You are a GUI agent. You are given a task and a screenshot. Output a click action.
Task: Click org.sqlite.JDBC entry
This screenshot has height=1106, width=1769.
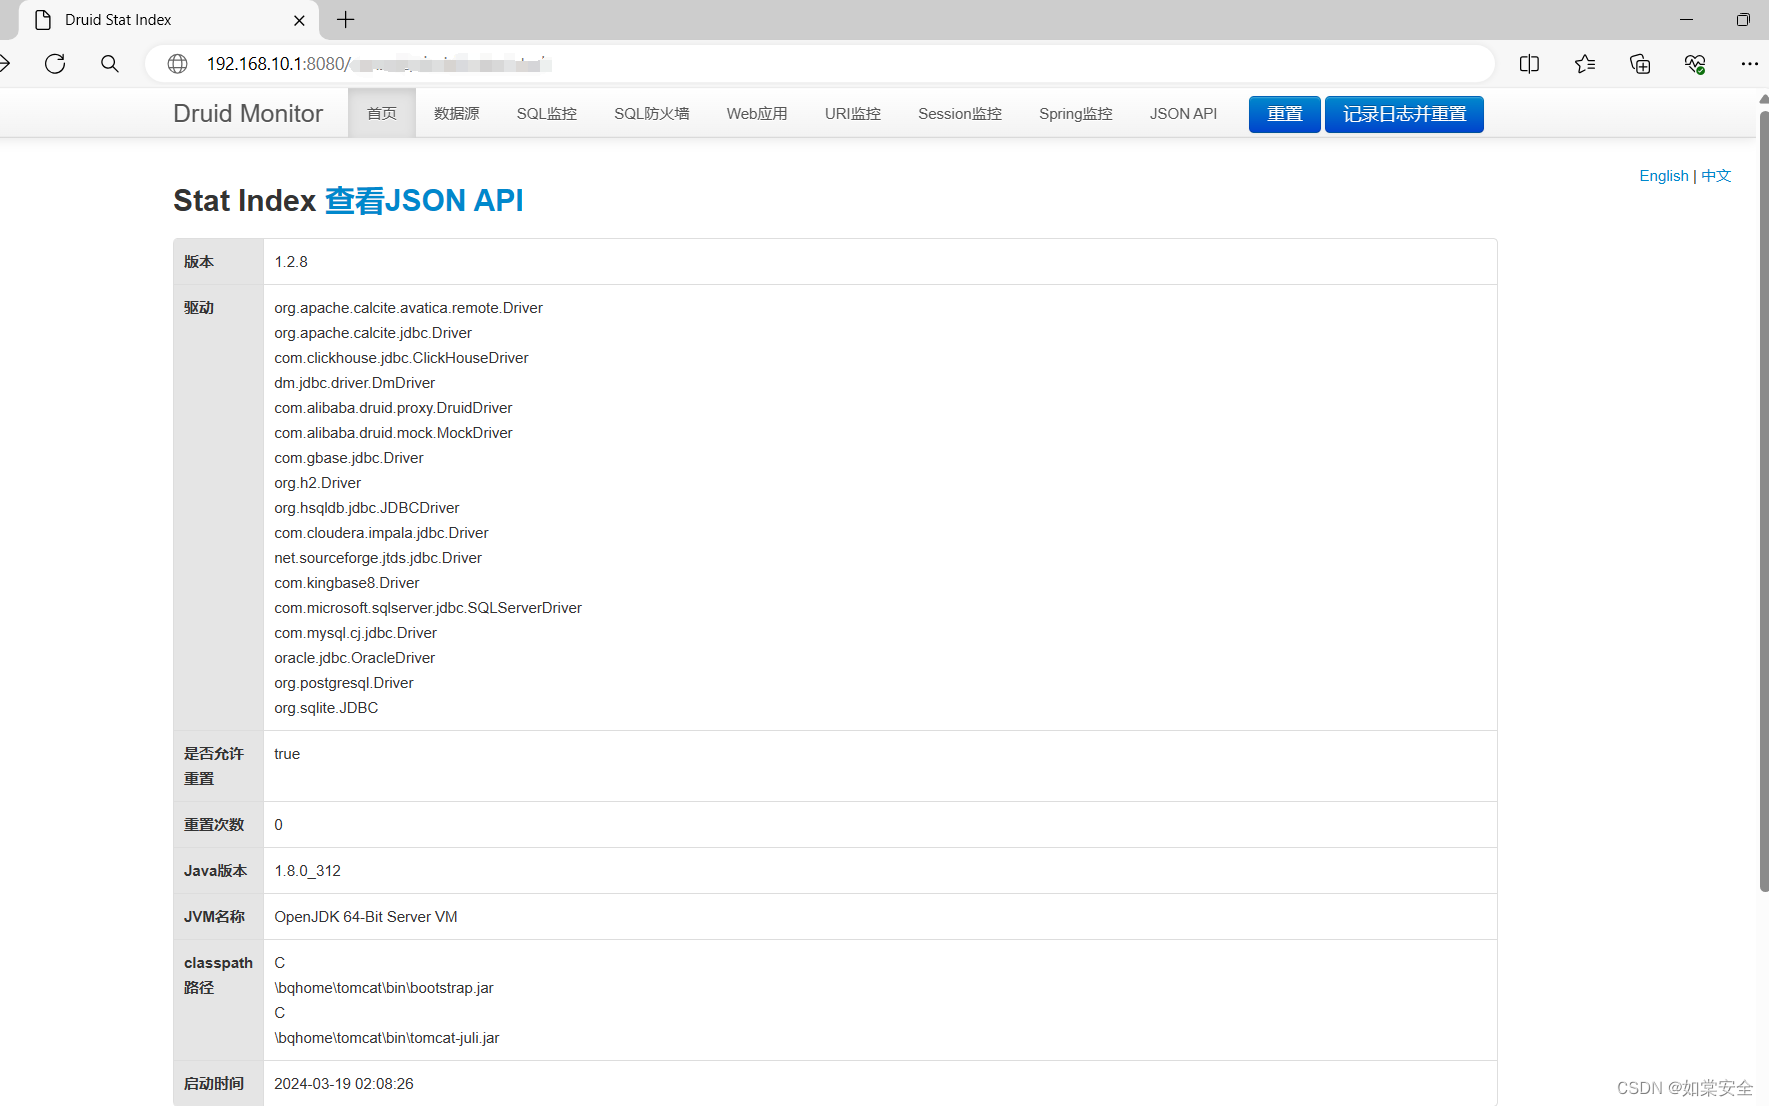click(327, 708)
